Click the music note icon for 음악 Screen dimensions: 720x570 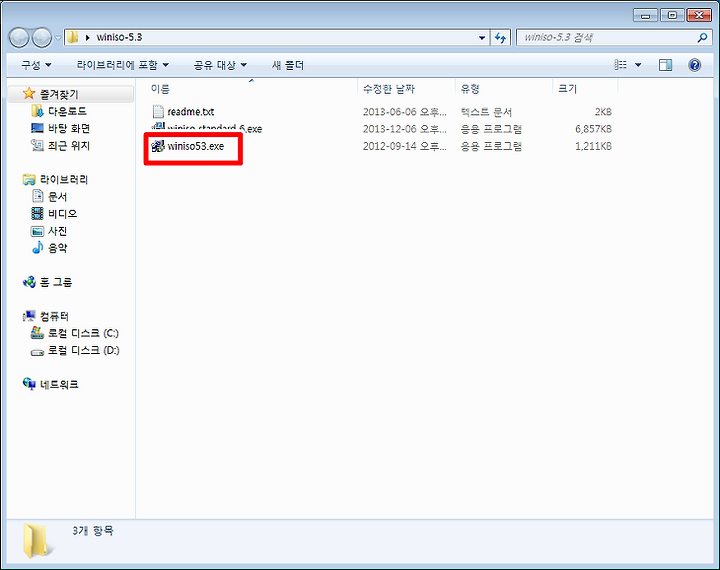[37, 248]
